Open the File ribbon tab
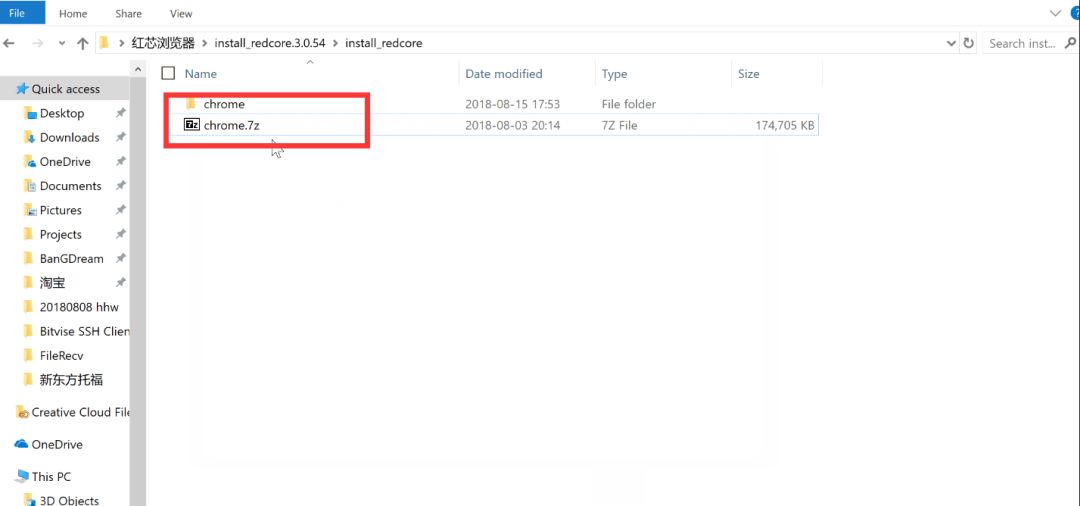The height and width of the screenshot is (506, 1080). (x=18, y=12)
